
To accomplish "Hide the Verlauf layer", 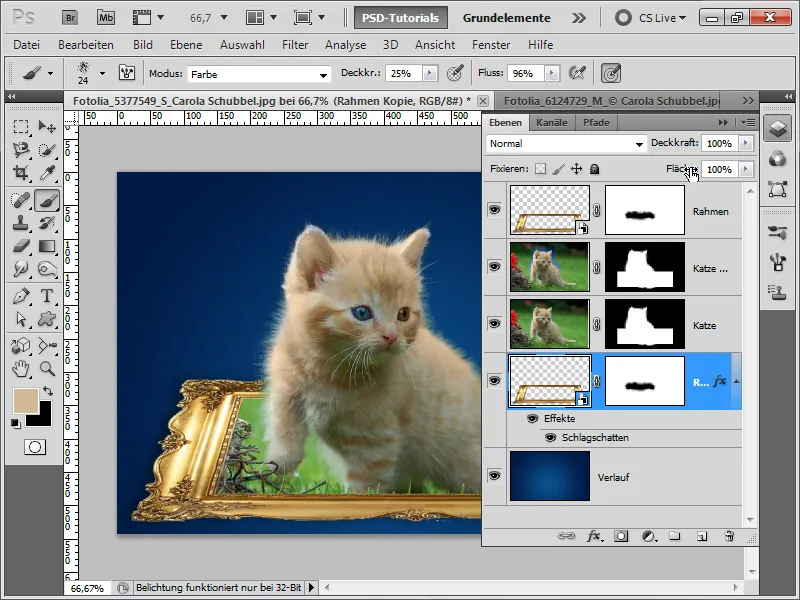I will pyautogui.click(x=494, y=476).
